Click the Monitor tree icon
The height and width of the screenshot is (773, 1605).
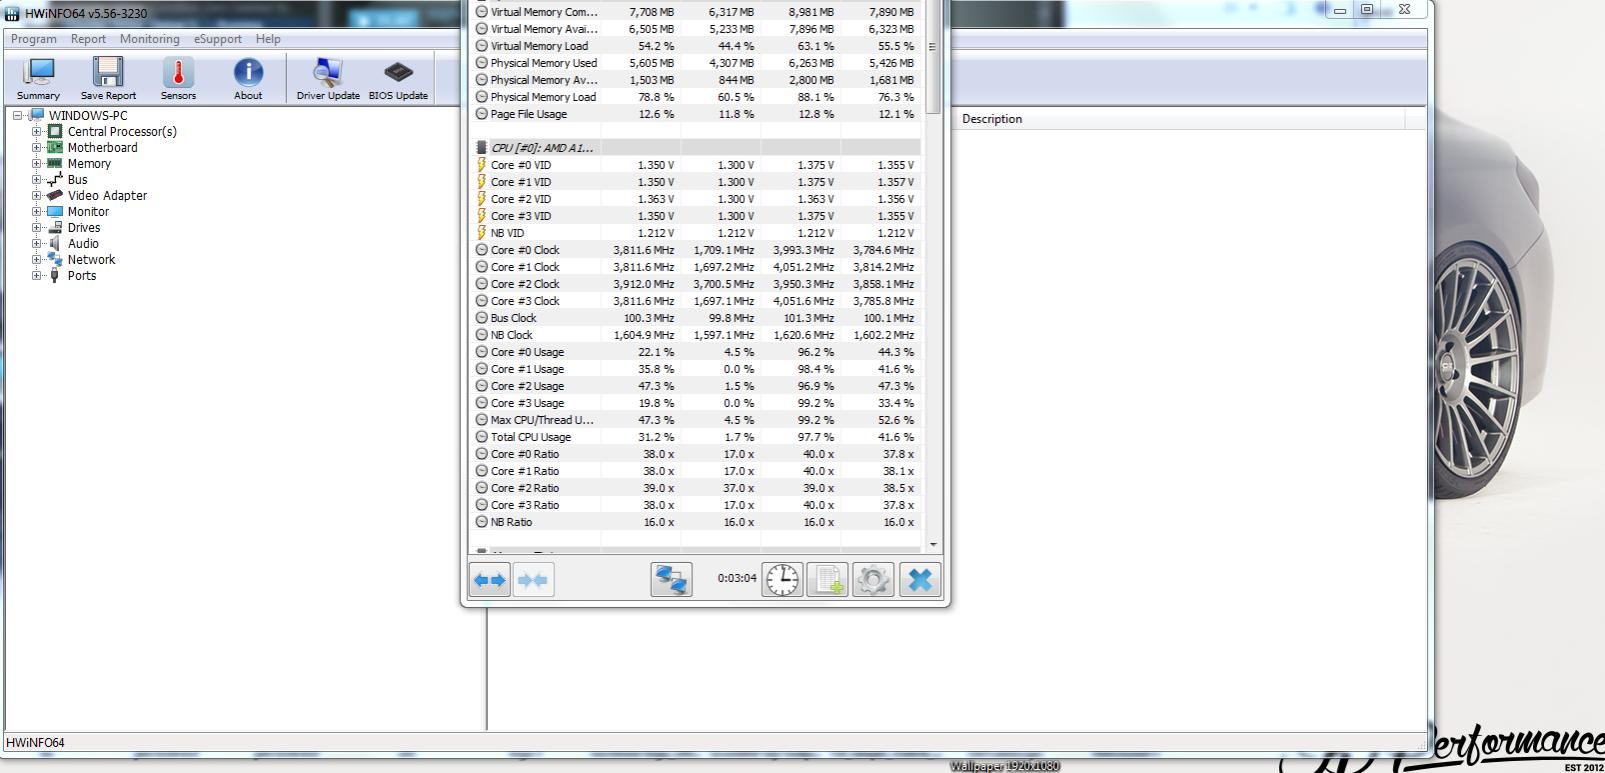(55, 211)
